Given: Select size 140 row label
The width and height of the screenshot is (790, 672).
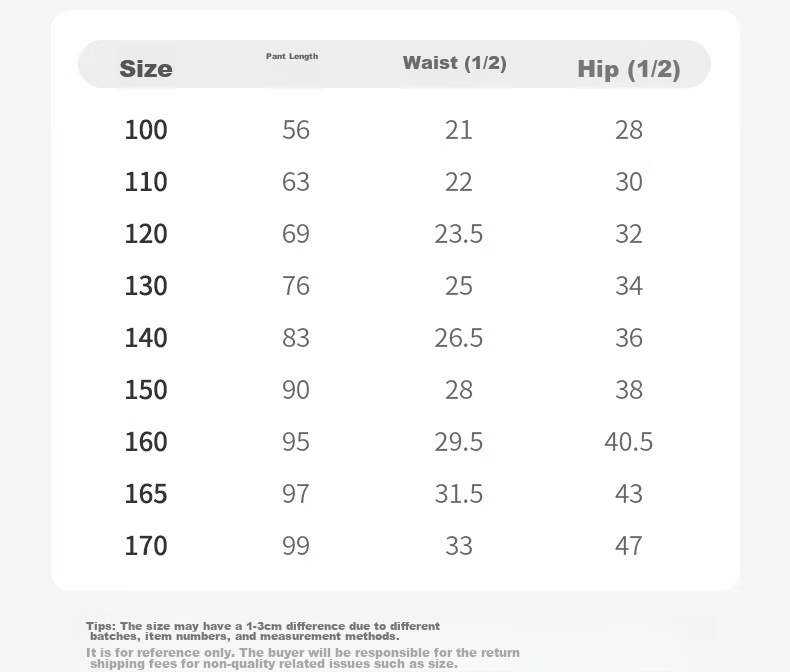Looking at the screenshot, I should coord(146,338).
